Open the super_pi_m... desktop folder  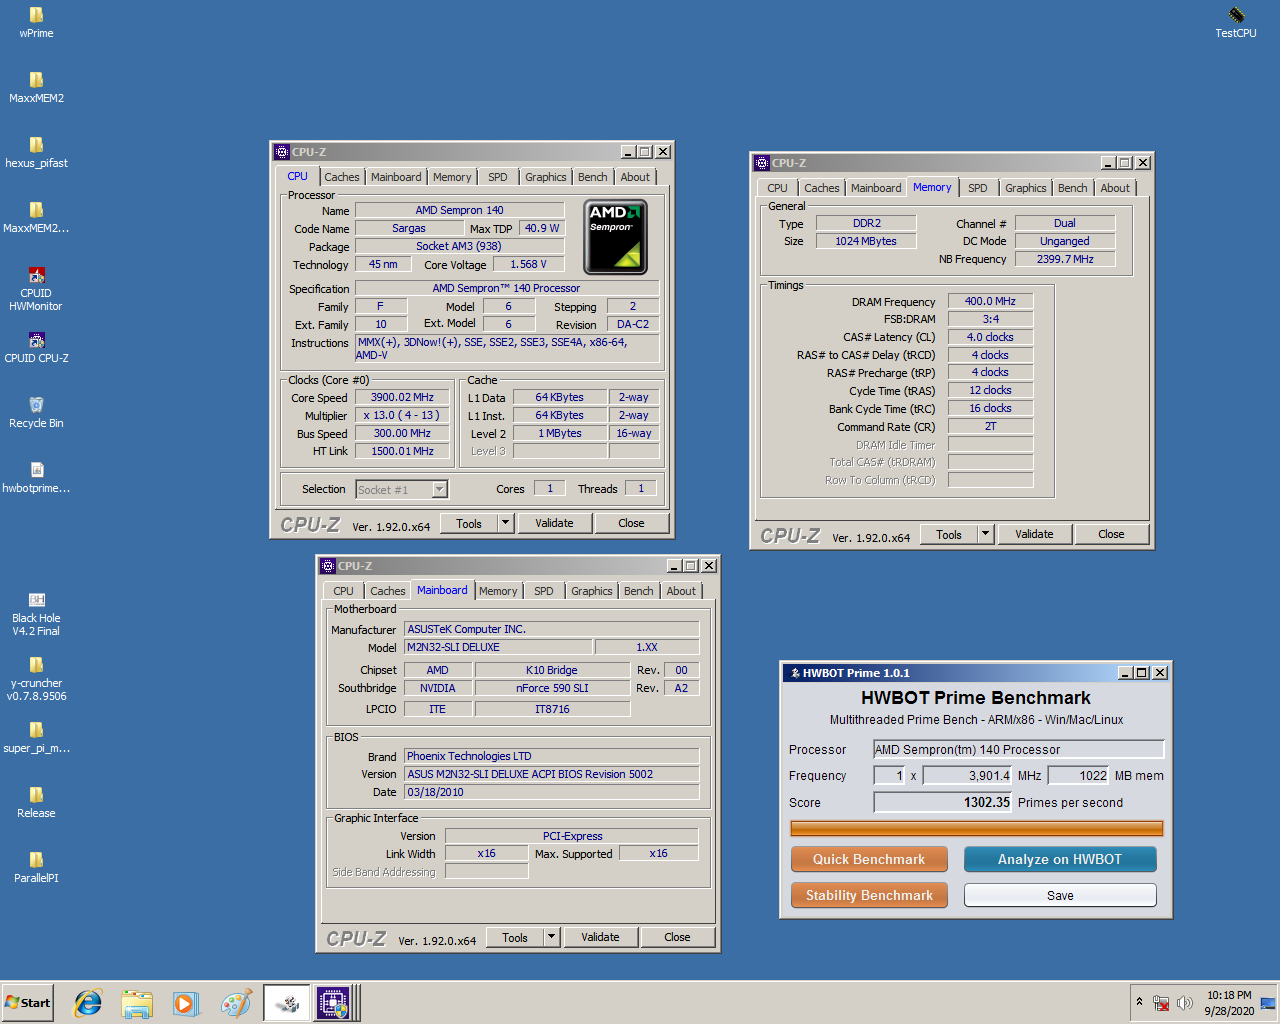pos(36,737)
